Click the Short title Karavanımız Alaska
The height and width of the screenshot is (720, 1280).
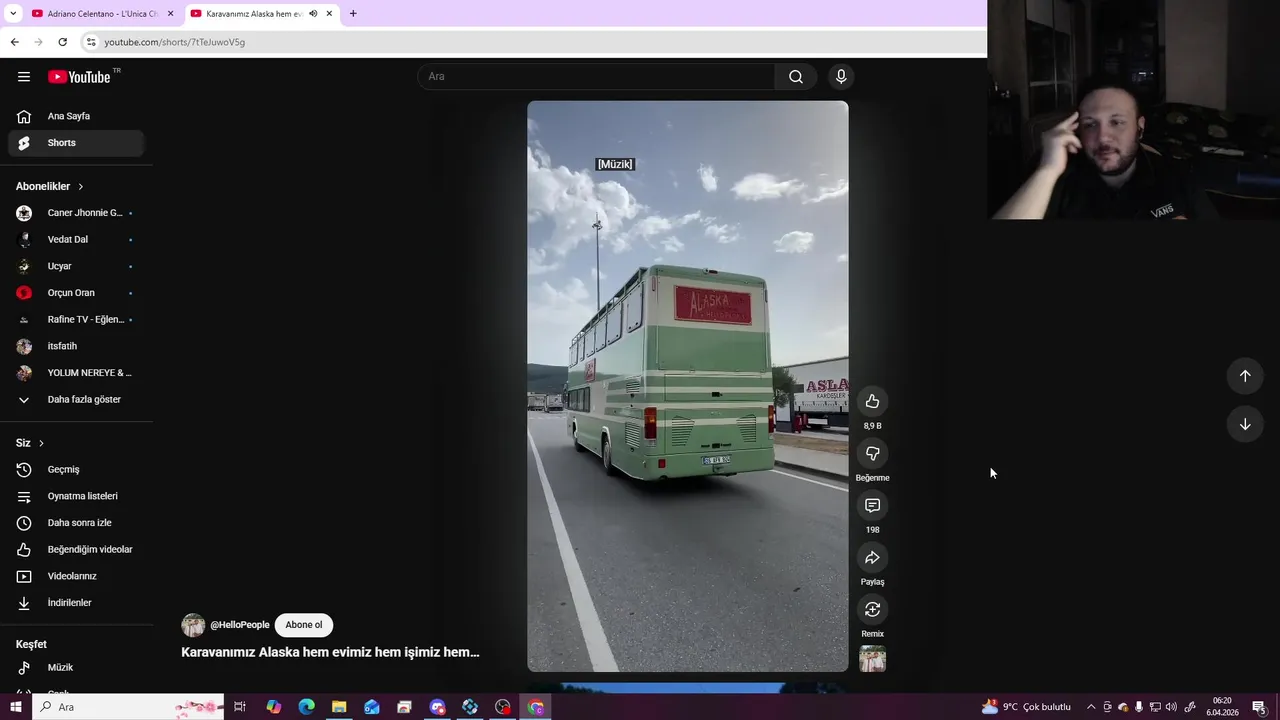[x=330, y=652]
